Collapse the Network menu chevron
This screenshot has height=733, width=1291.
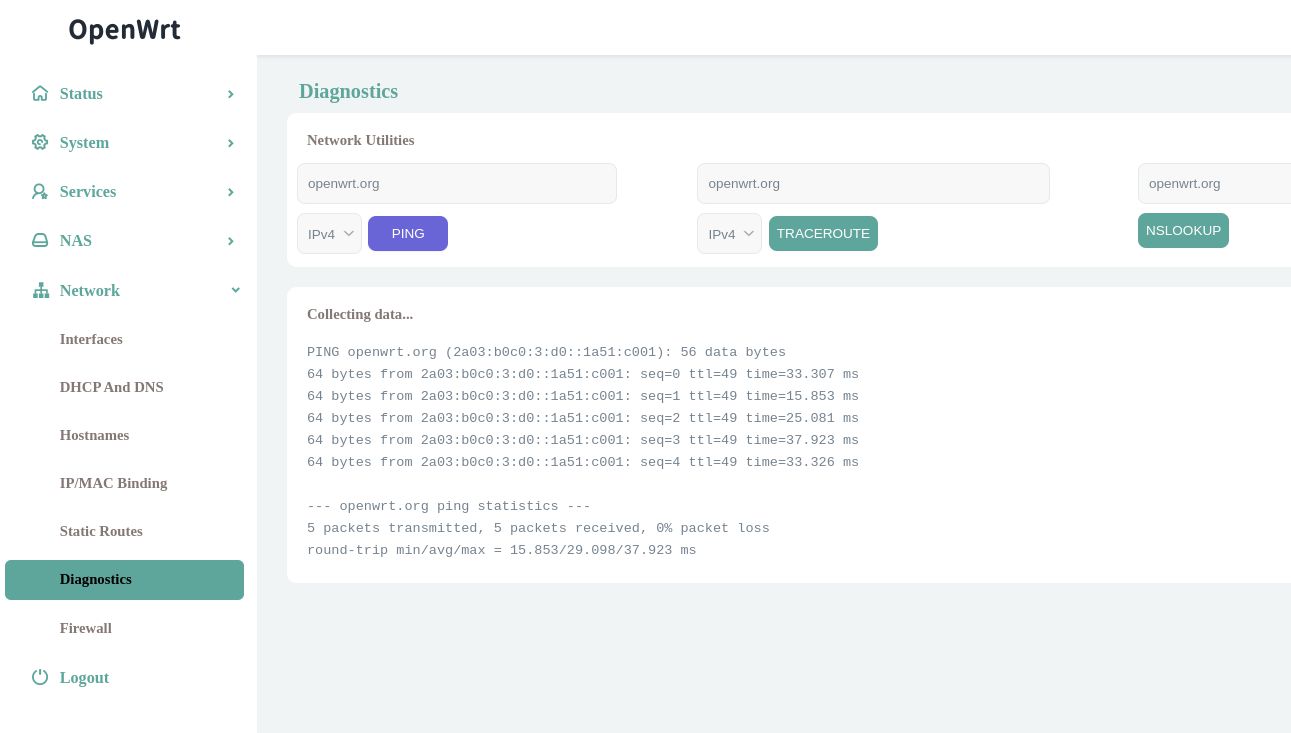click(x=236, y=290)
